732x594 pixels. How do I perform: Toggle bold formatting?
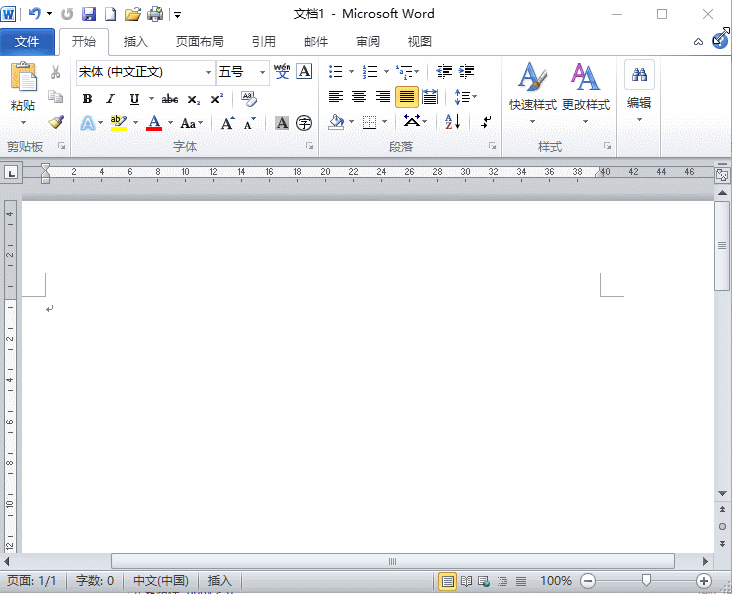87,99
